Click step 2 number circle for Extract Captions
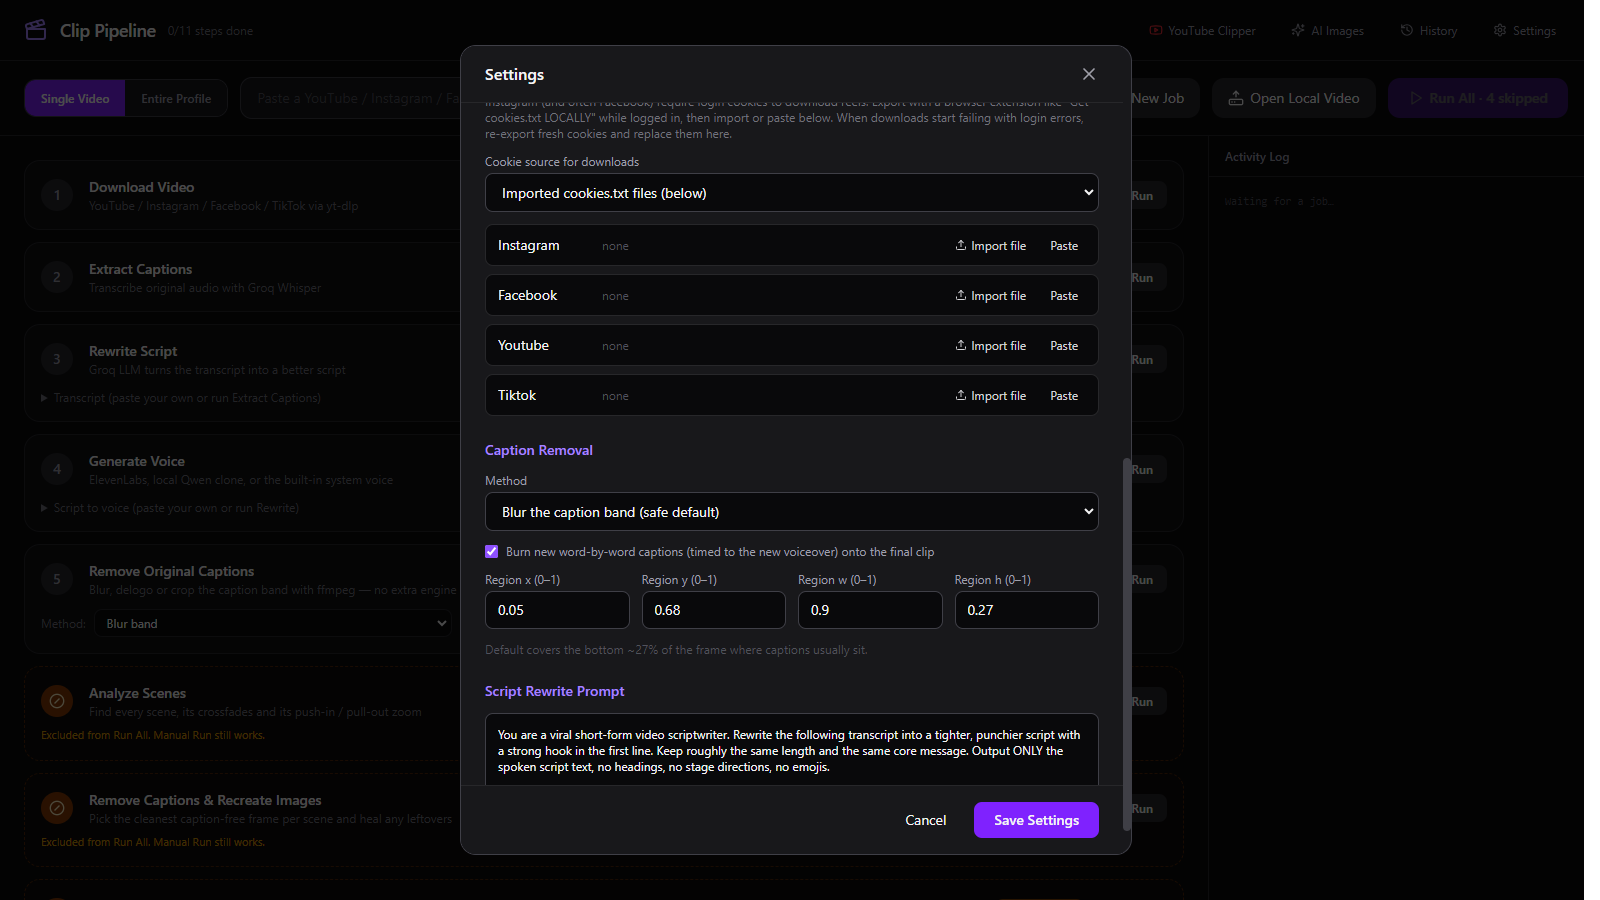 click(57, 277)
